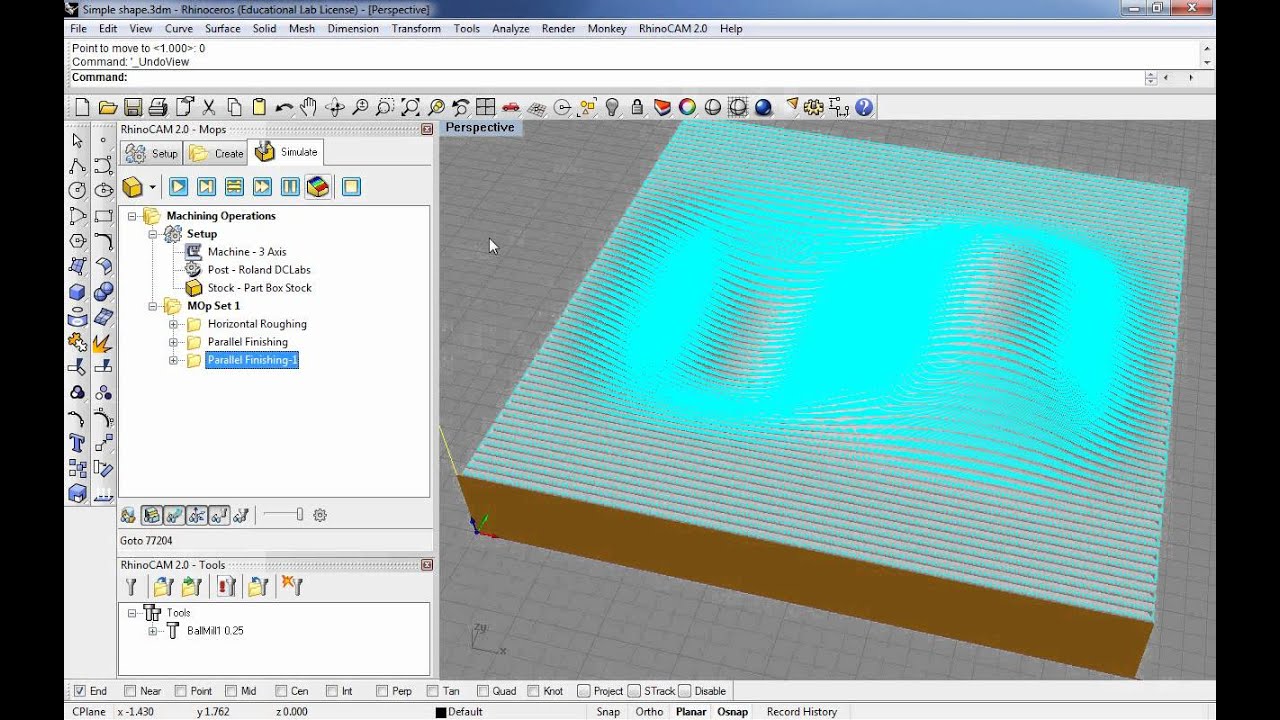
Task: Click the Zoom extents icon
Action: pos(410,107)
